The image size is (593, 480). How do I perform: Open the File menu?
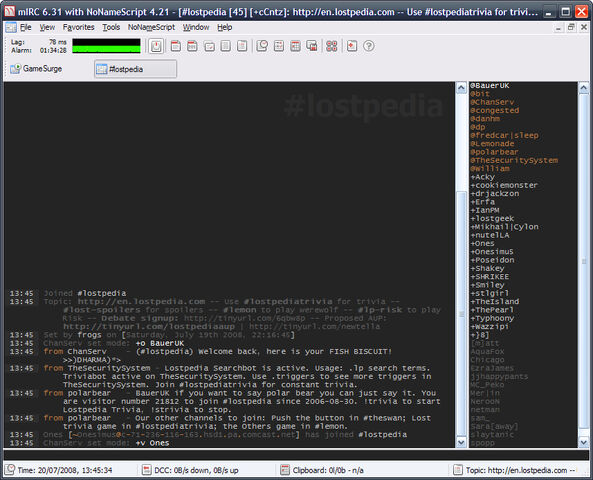tap(26, 27)
